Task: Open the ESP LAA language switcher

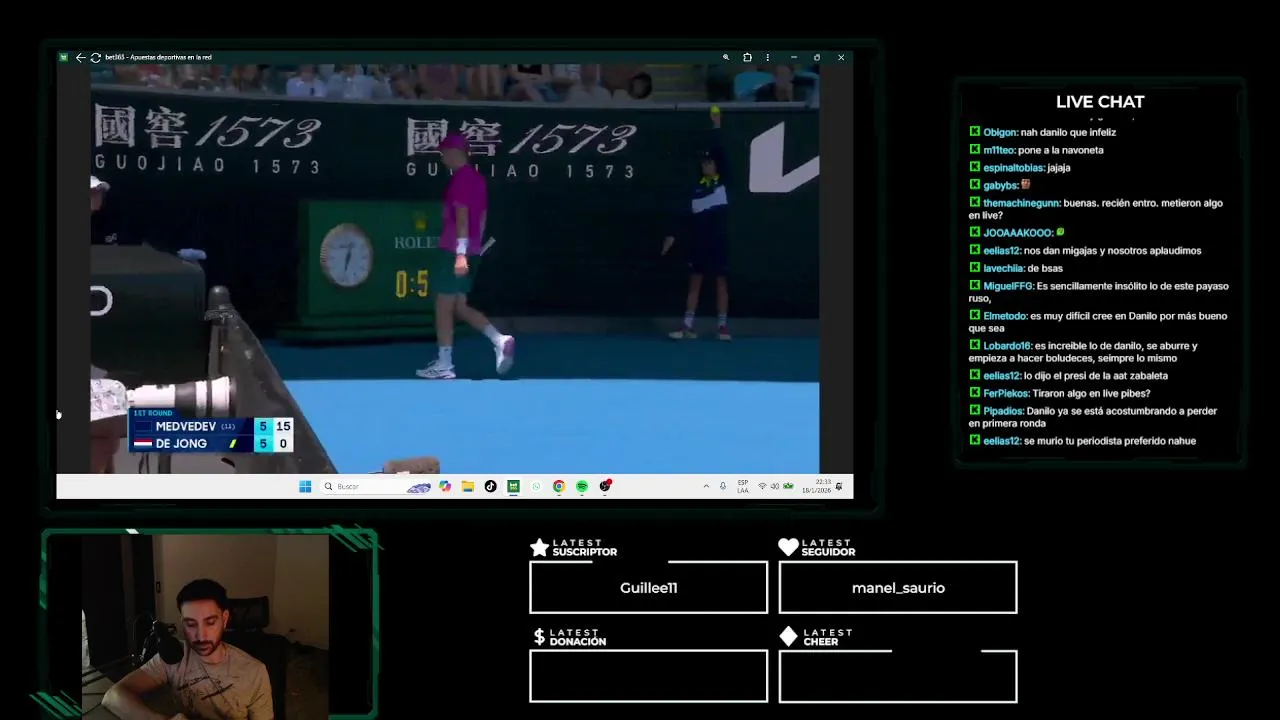Action: [x=742, y=486]
